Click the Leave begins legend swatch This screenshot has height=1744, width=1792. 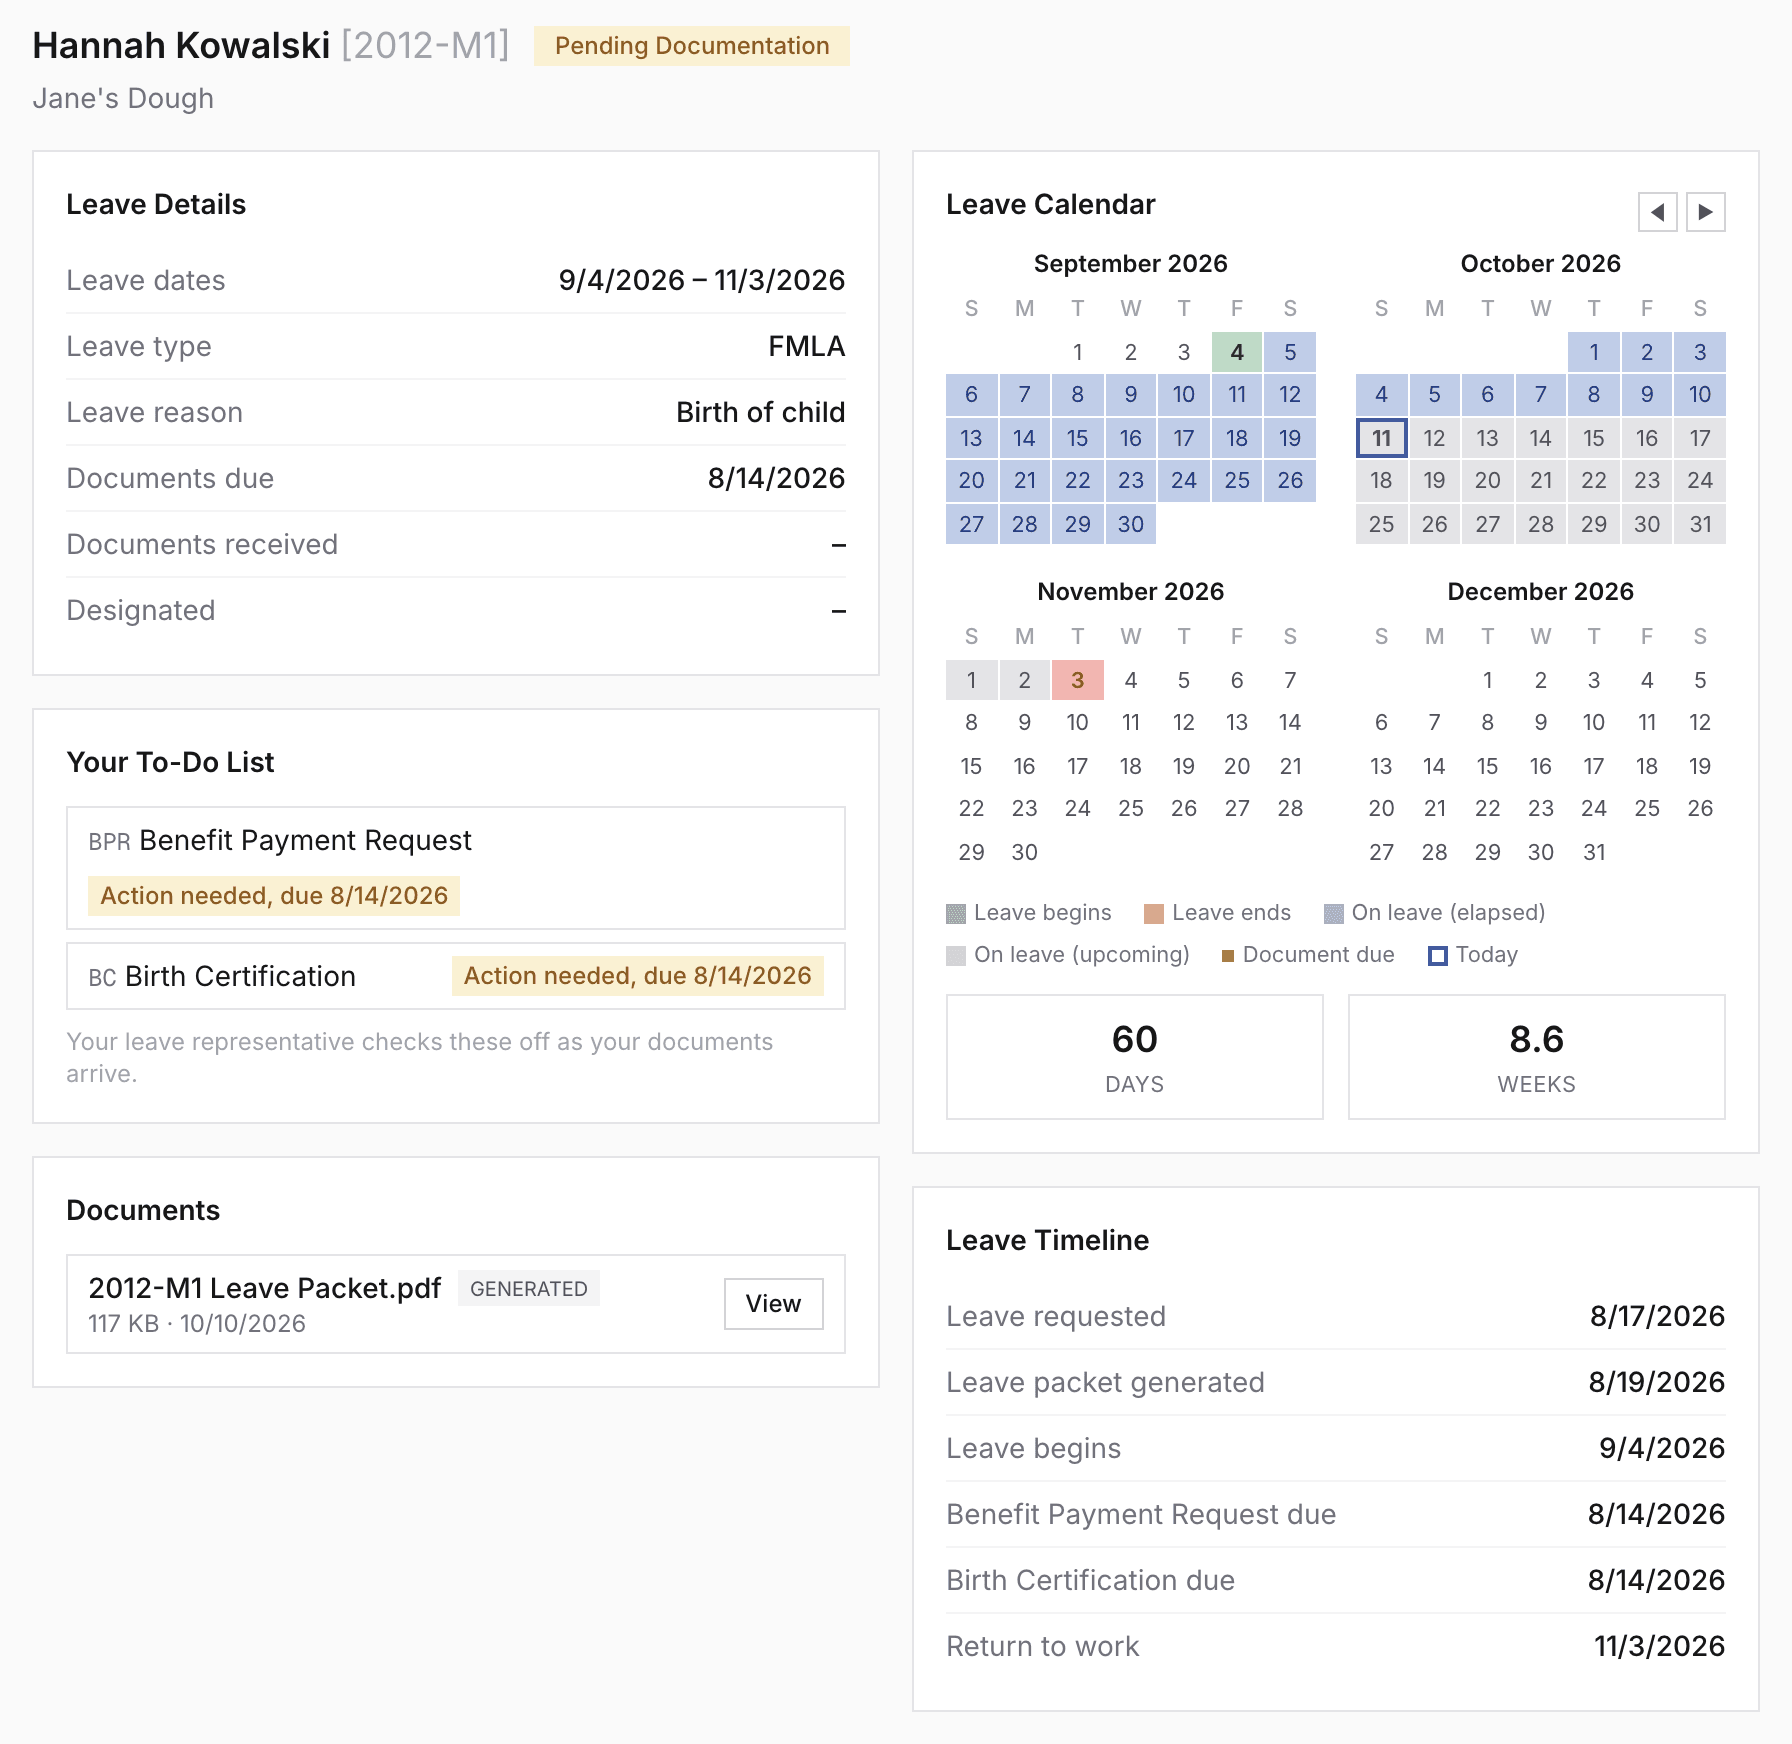956,914
